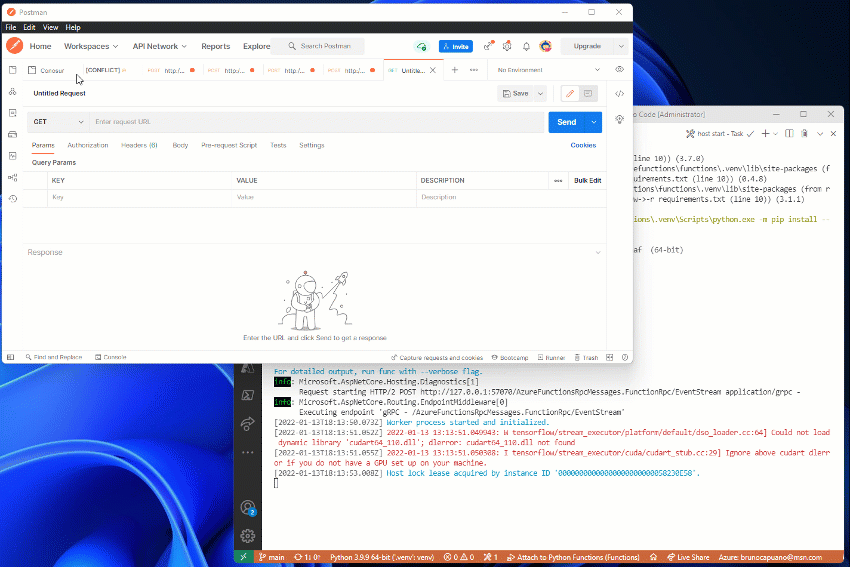Viewport: 850px width, 567px height.
Task: Switch to the Body tab
Action: pyautogui.click(x=180, y=145)
